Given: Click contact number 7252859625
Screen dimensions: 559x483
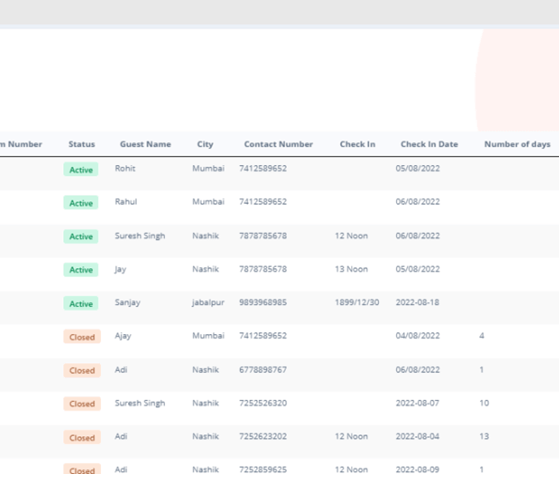Looking at the screenshot, I should tap(263, 470).
